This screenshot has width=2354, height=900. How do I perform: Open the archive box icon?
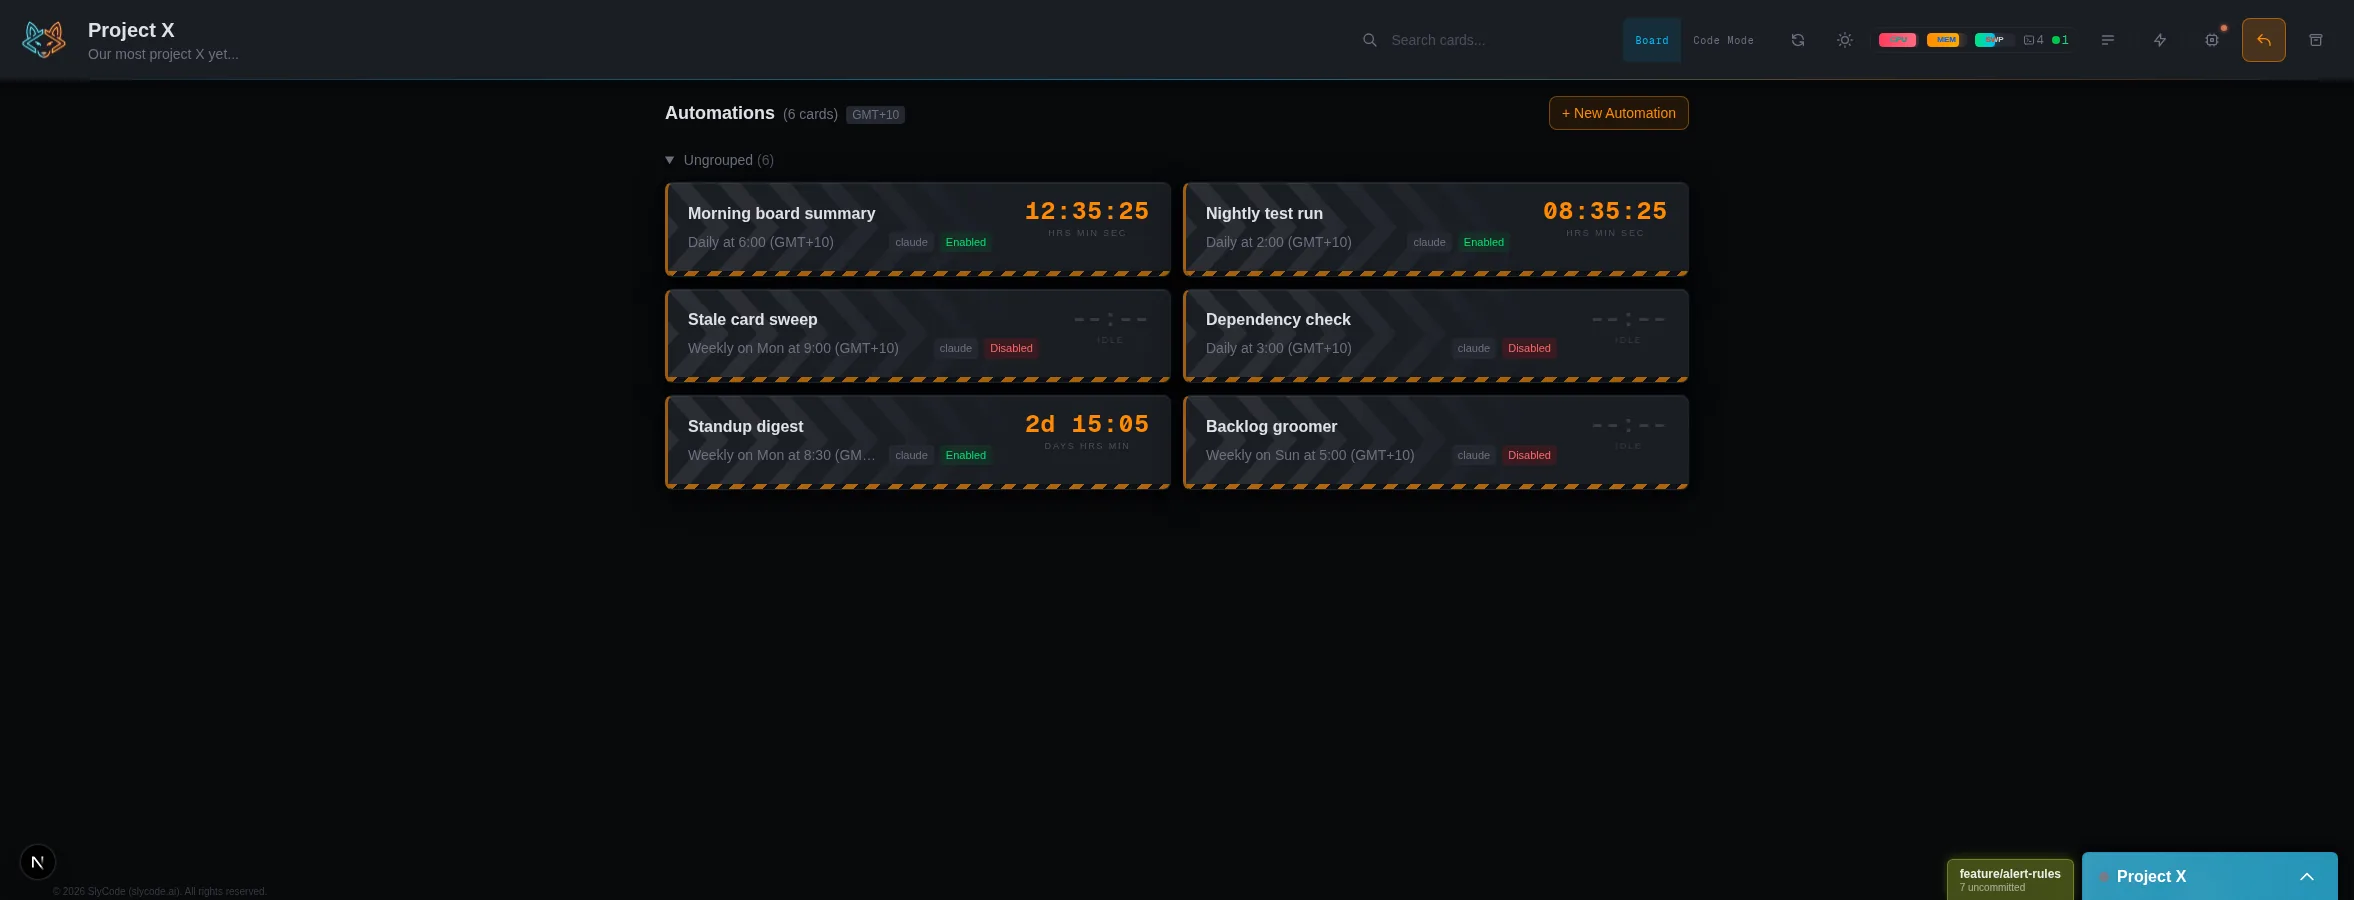(x=2316, y=40)
